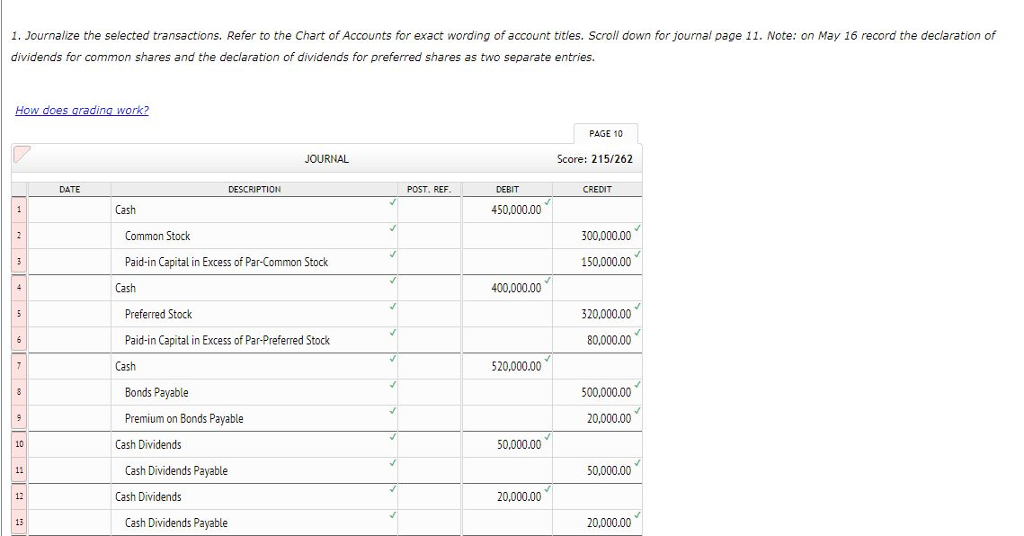The height and width of the screenshot is (536, 1024).
Task: Select row number 7 marker
Action: point(19,366)
